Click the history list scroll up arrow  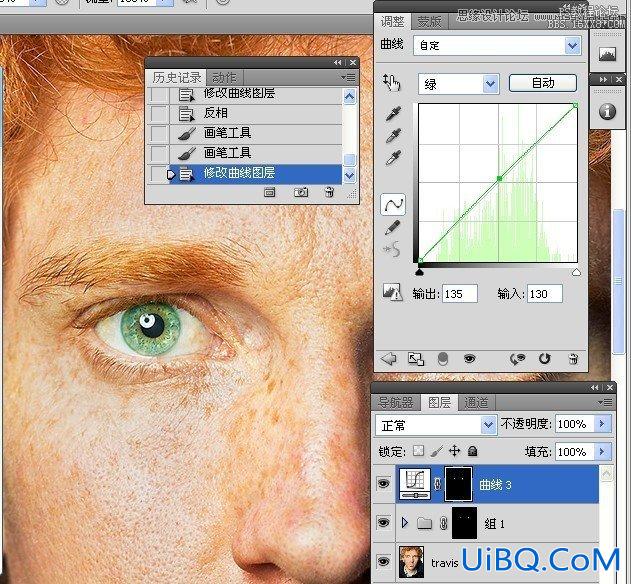point(349,96)
